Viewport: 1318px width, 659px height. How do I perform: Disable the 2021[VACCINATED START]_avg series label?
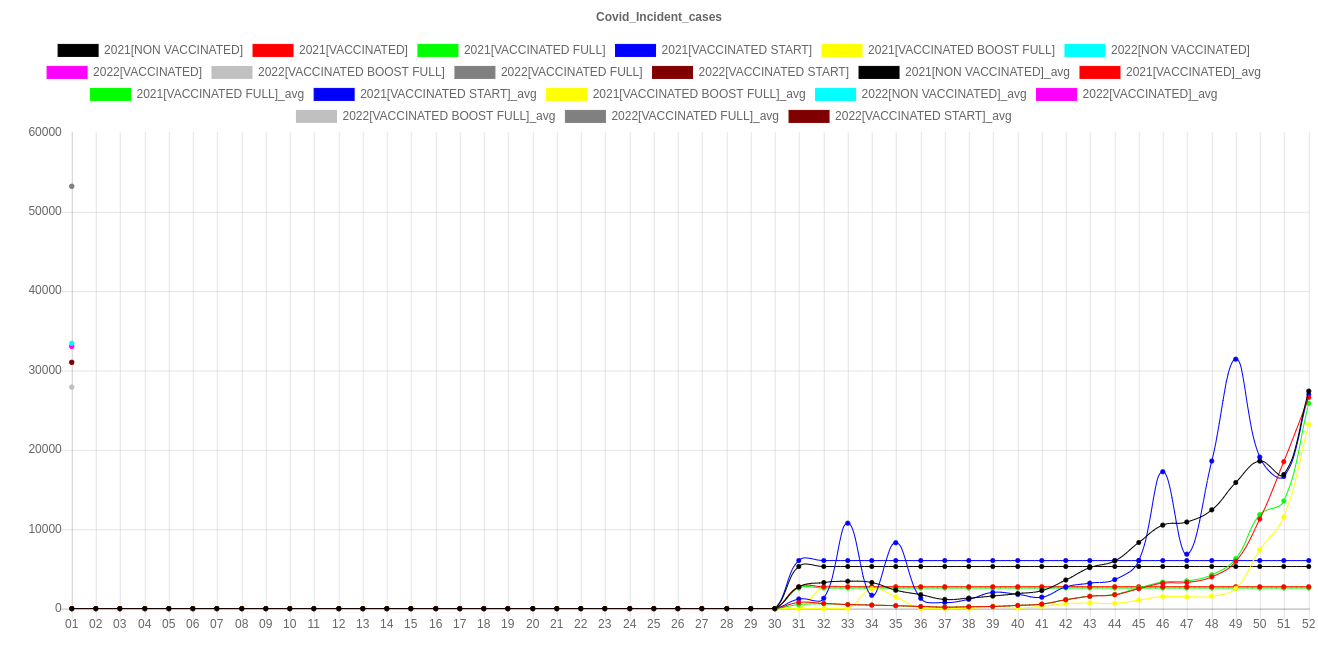tap(447, 94)
